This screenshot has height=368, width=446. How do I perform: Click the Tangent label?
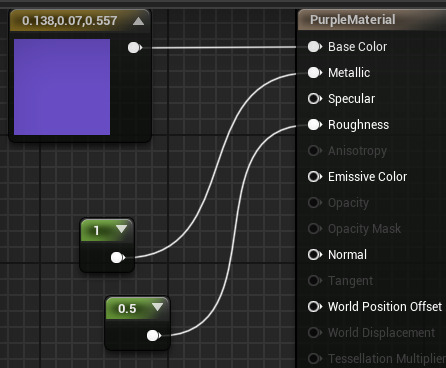[350, 281]
